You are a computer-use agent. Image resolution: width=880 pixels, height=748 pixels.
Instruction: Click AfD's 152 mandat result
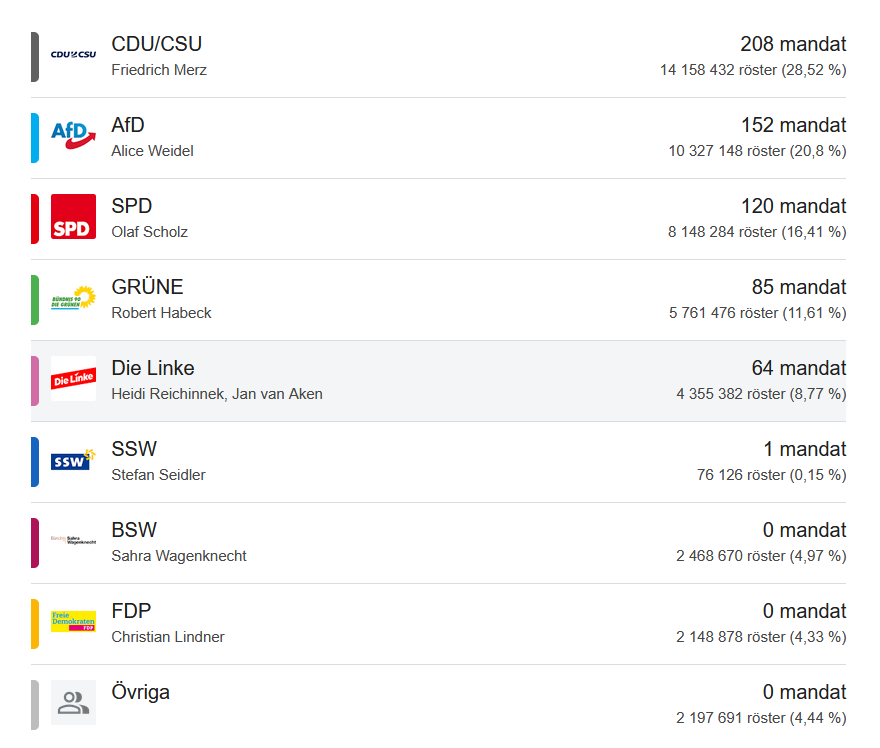[x=793, y=125]
